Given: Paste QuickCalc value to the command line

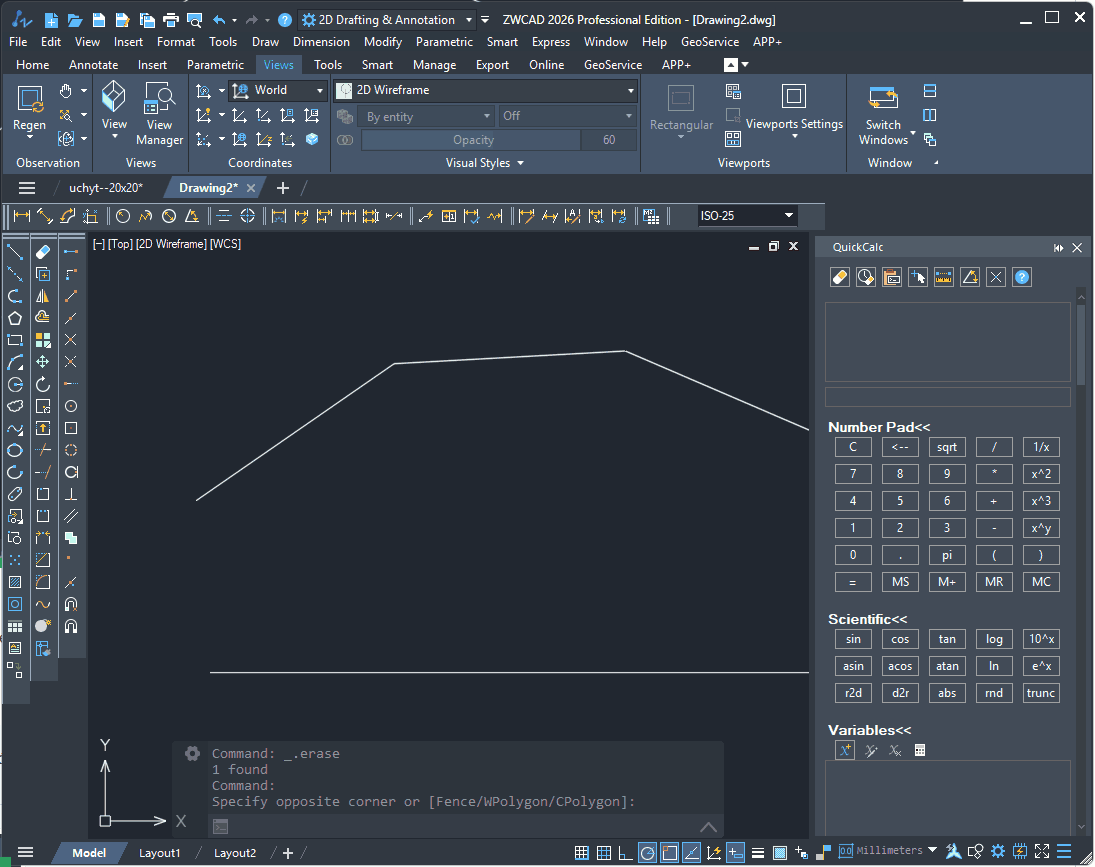Looking at the screenshot, I should pyautogui.click(x=892, y=277).
